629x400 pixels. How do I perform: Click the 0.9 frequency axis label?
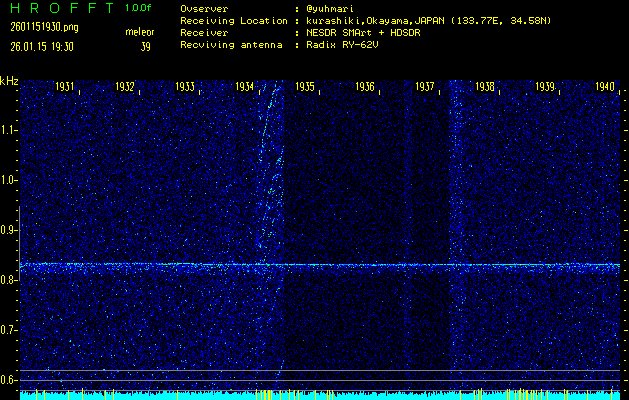(9, 229)
